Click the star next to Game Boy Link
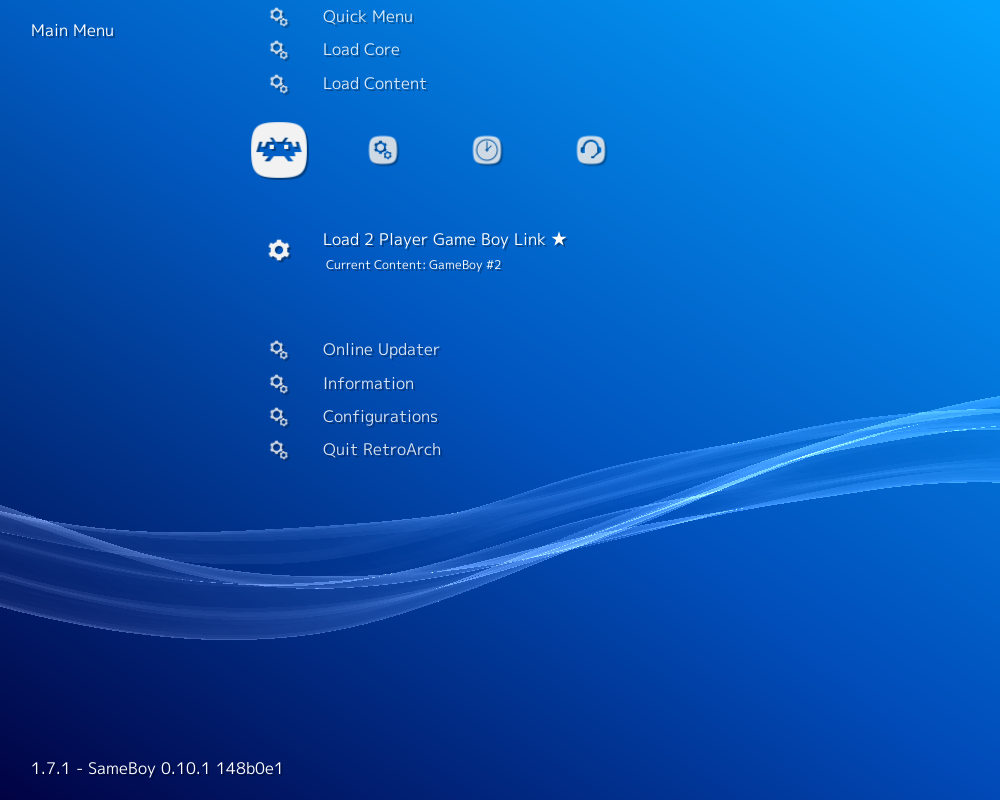 click(559, 239)
